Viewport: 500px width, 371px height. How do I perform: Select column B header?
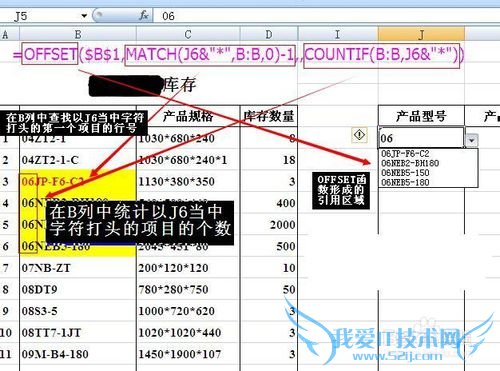tap(78, 34)
